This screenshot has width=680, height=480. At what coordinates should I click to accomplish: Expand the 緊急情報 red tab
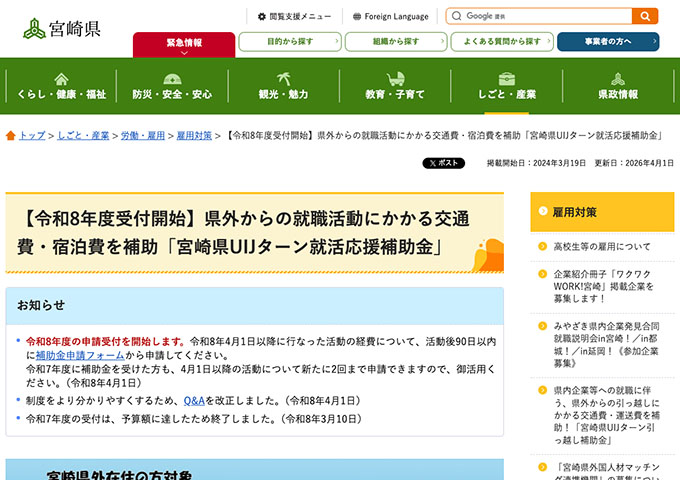(184, 45)
